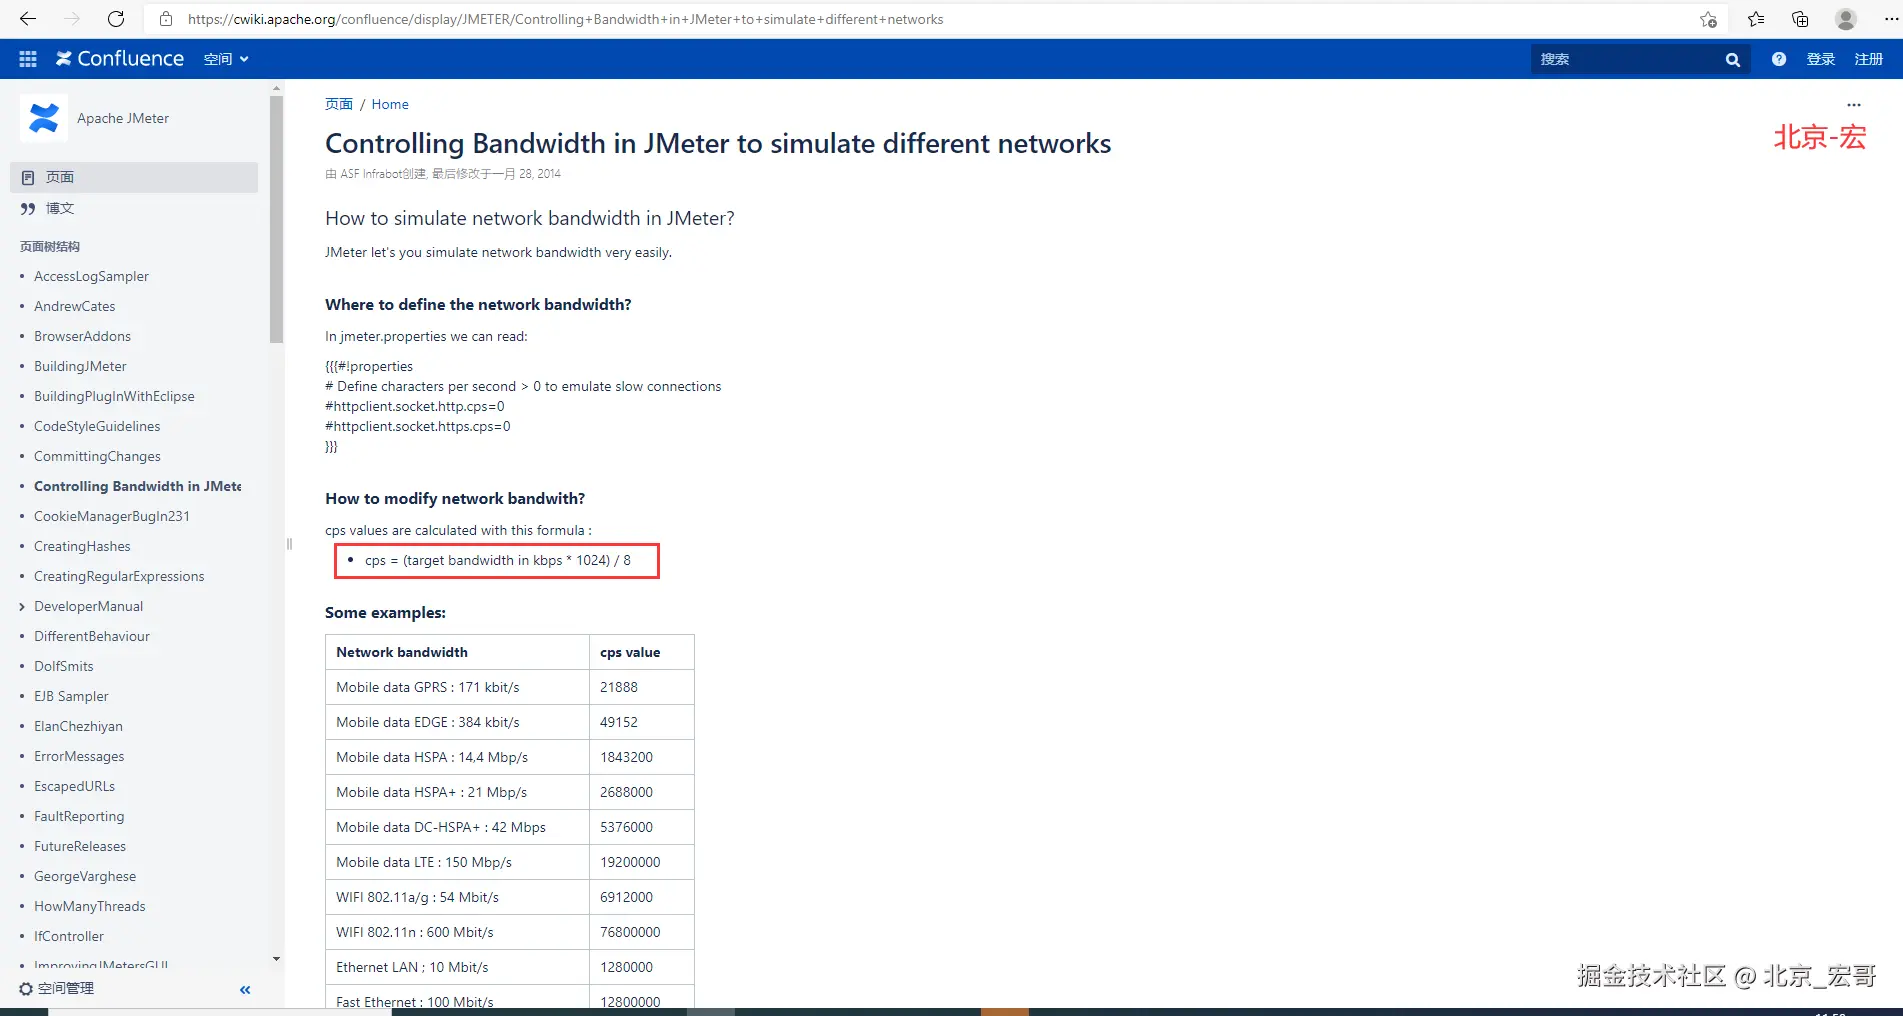This screenshot has height=1016, width=1903.
Task: Click the 页面 breadcrumb link
Action: pyautogui.click(x=339, y=104)
